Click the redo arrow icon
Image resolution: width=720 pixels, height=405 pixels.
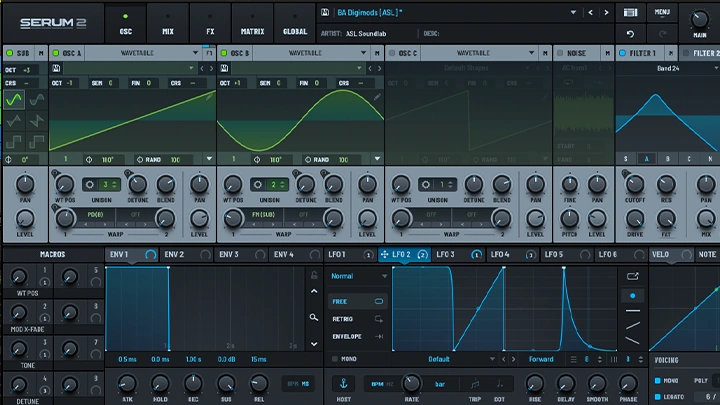coord(662,34)
